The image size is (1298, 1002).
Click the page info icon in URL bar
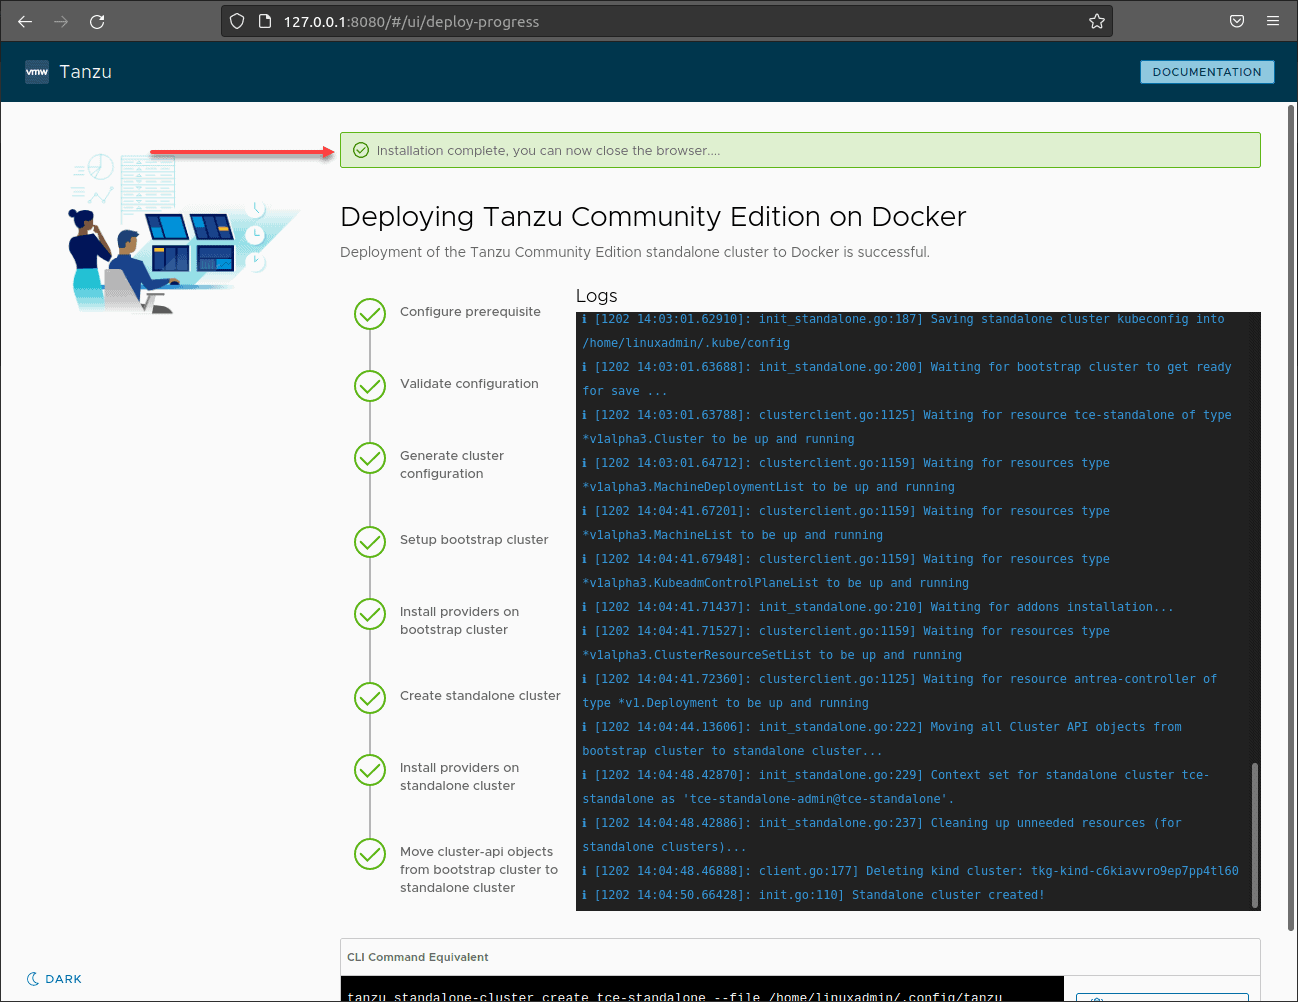tap(265, 21)
